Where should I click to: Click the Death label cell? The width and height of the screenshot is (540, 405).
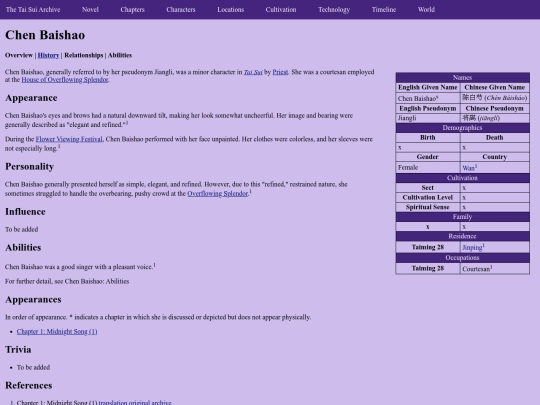pos(495,138)
